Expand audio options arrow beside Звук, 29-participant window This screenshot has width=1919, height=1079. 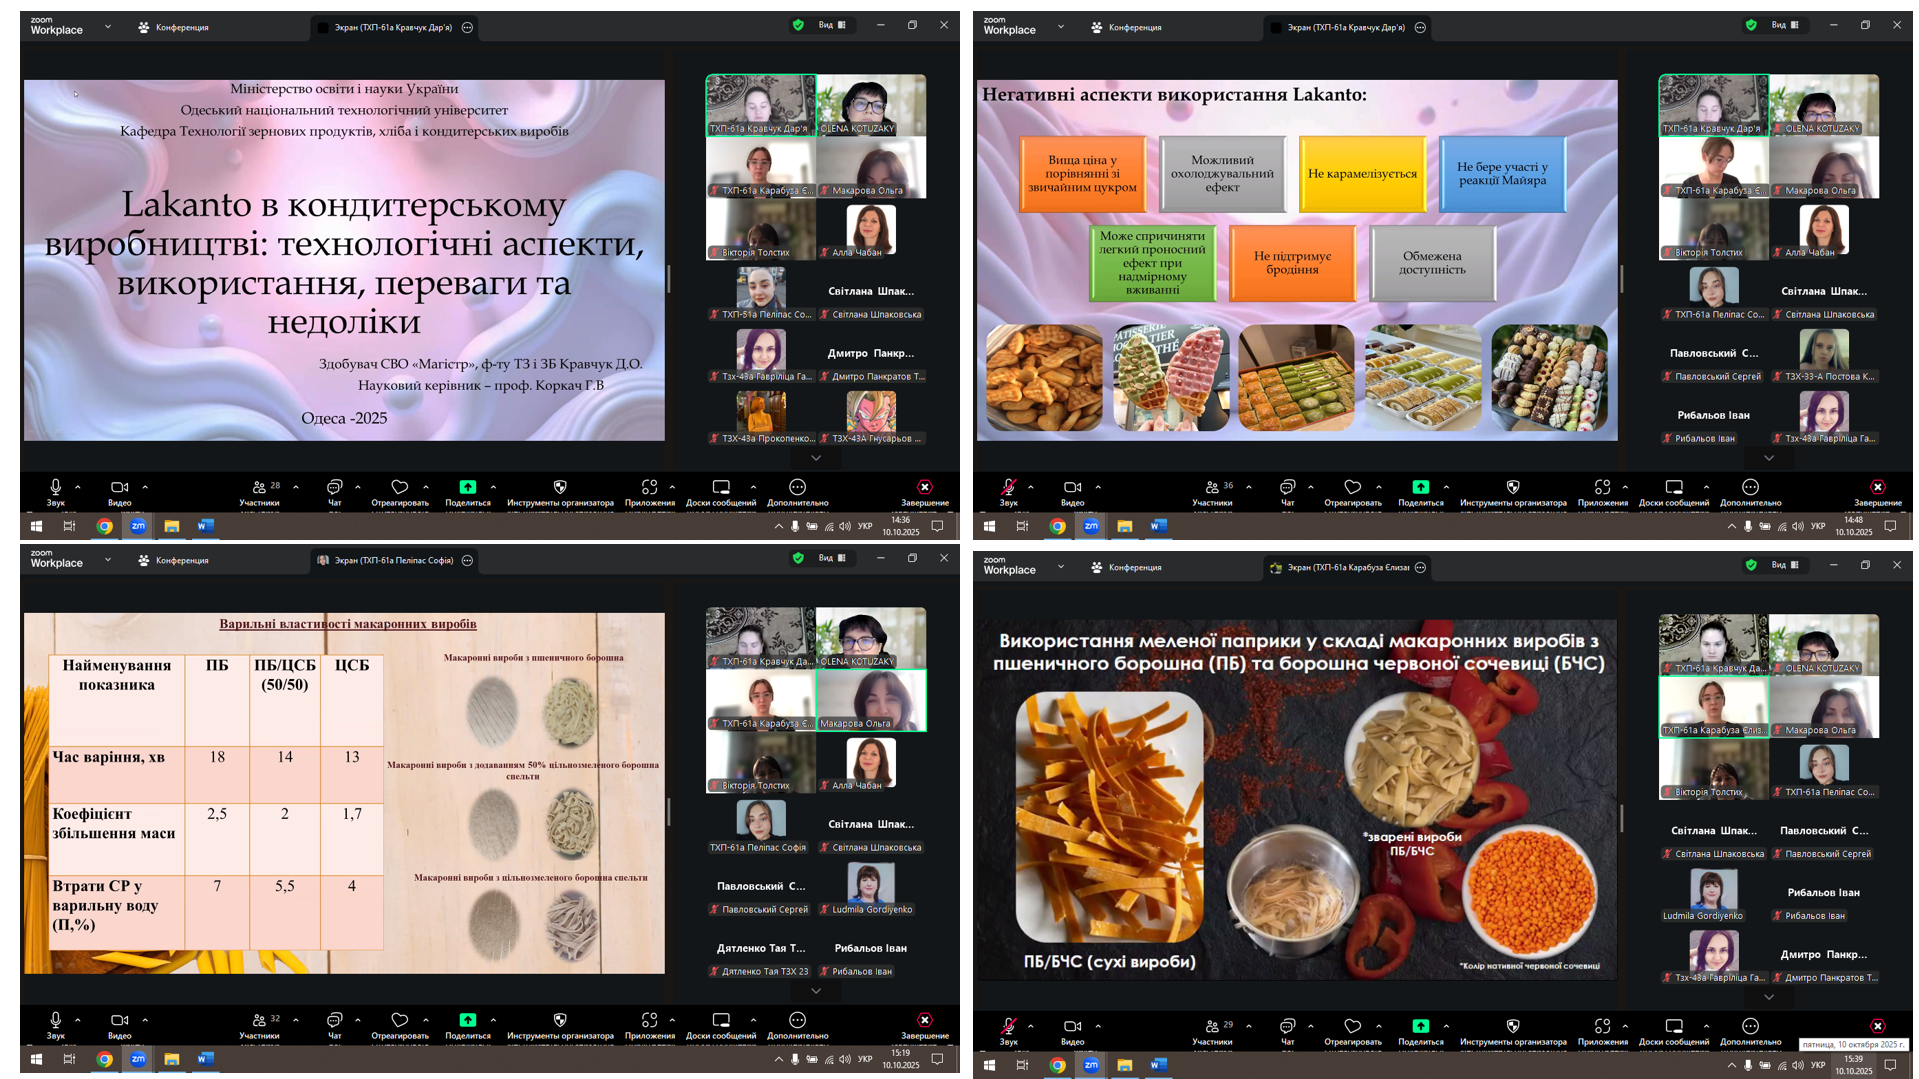(x=1031, y=1026)
